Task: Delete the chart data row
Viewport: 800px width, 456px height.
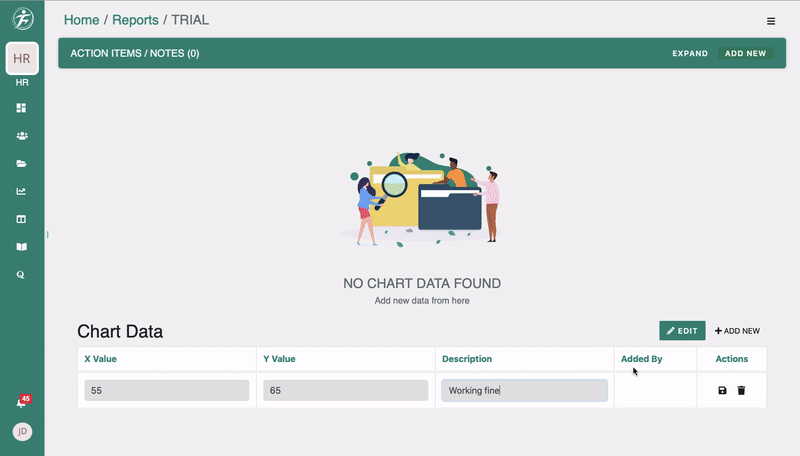Action: (741, 390)
